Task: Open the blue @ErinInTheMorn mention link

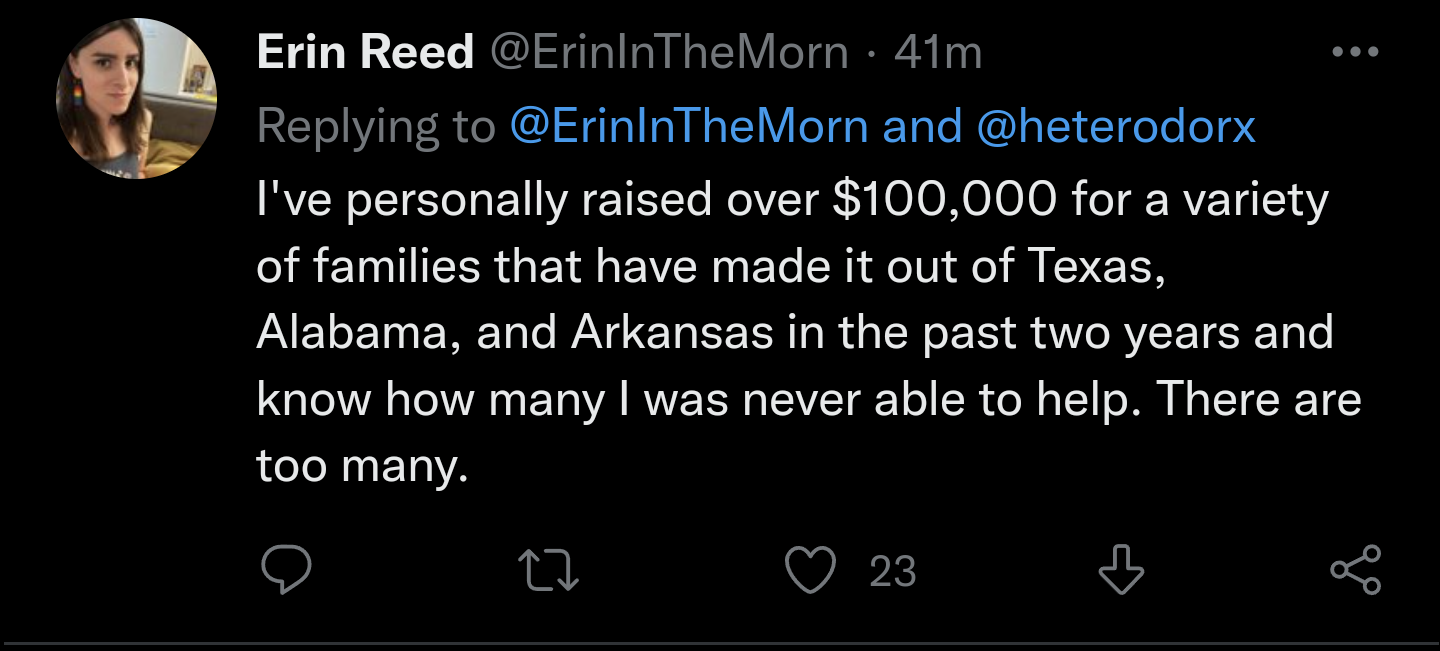Action: pyautogui.click(x=689, y=126)
